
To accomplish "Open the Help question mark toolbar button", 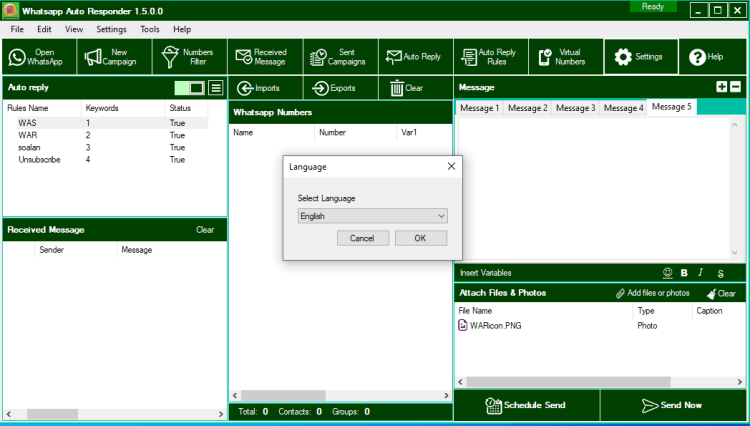I will point(714,57).
